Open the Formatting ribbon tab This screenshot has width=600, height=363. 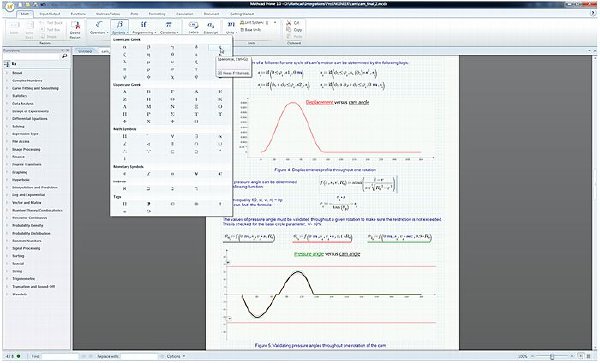[157, 14]
